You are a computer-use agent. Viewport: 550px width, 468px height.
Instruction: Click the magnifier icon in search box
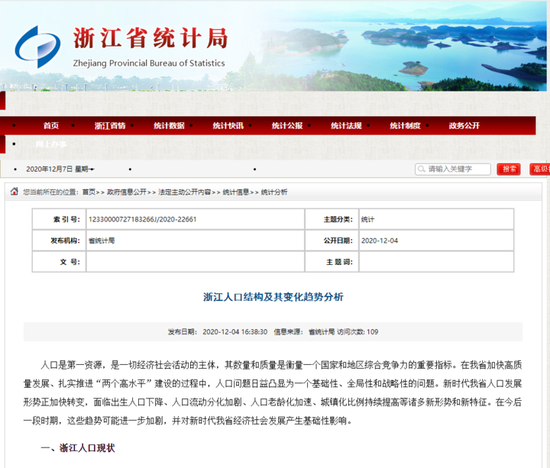pos(421,169)
